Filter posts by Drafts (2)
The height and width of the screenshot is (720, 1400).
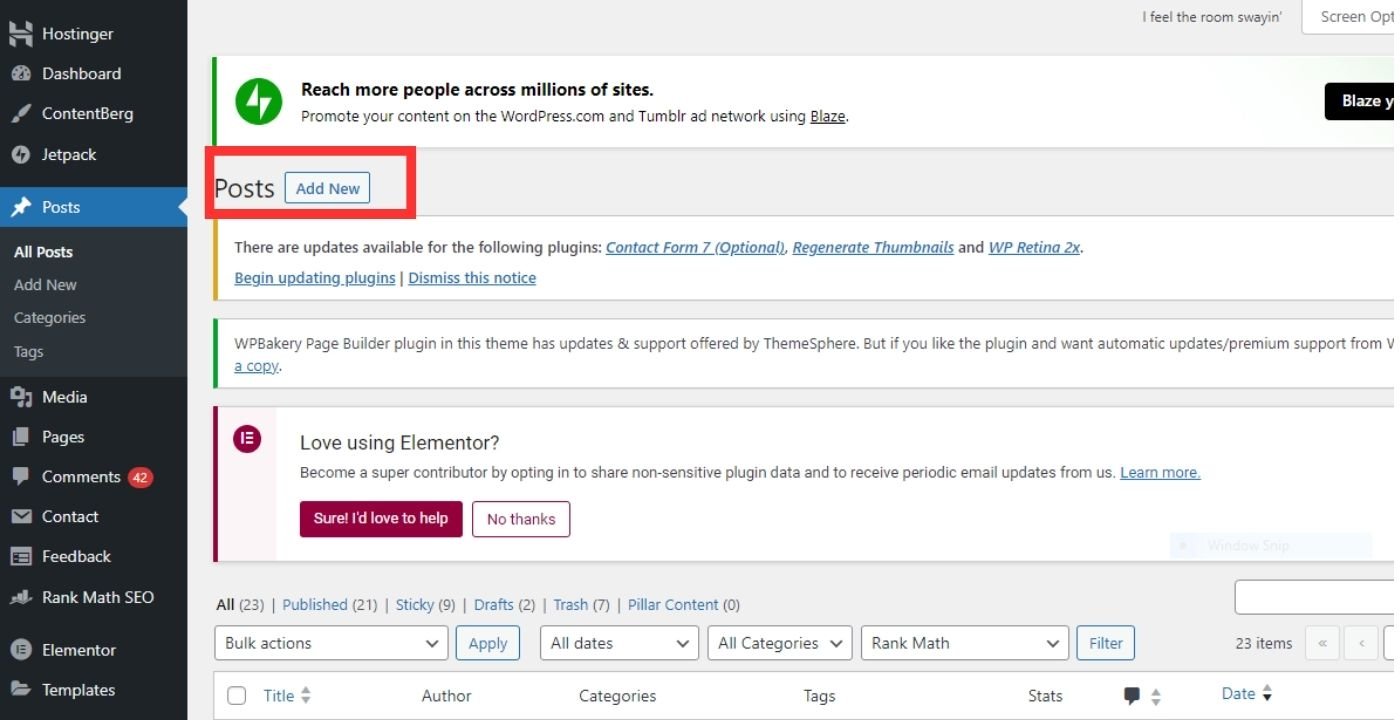(505, 605)
